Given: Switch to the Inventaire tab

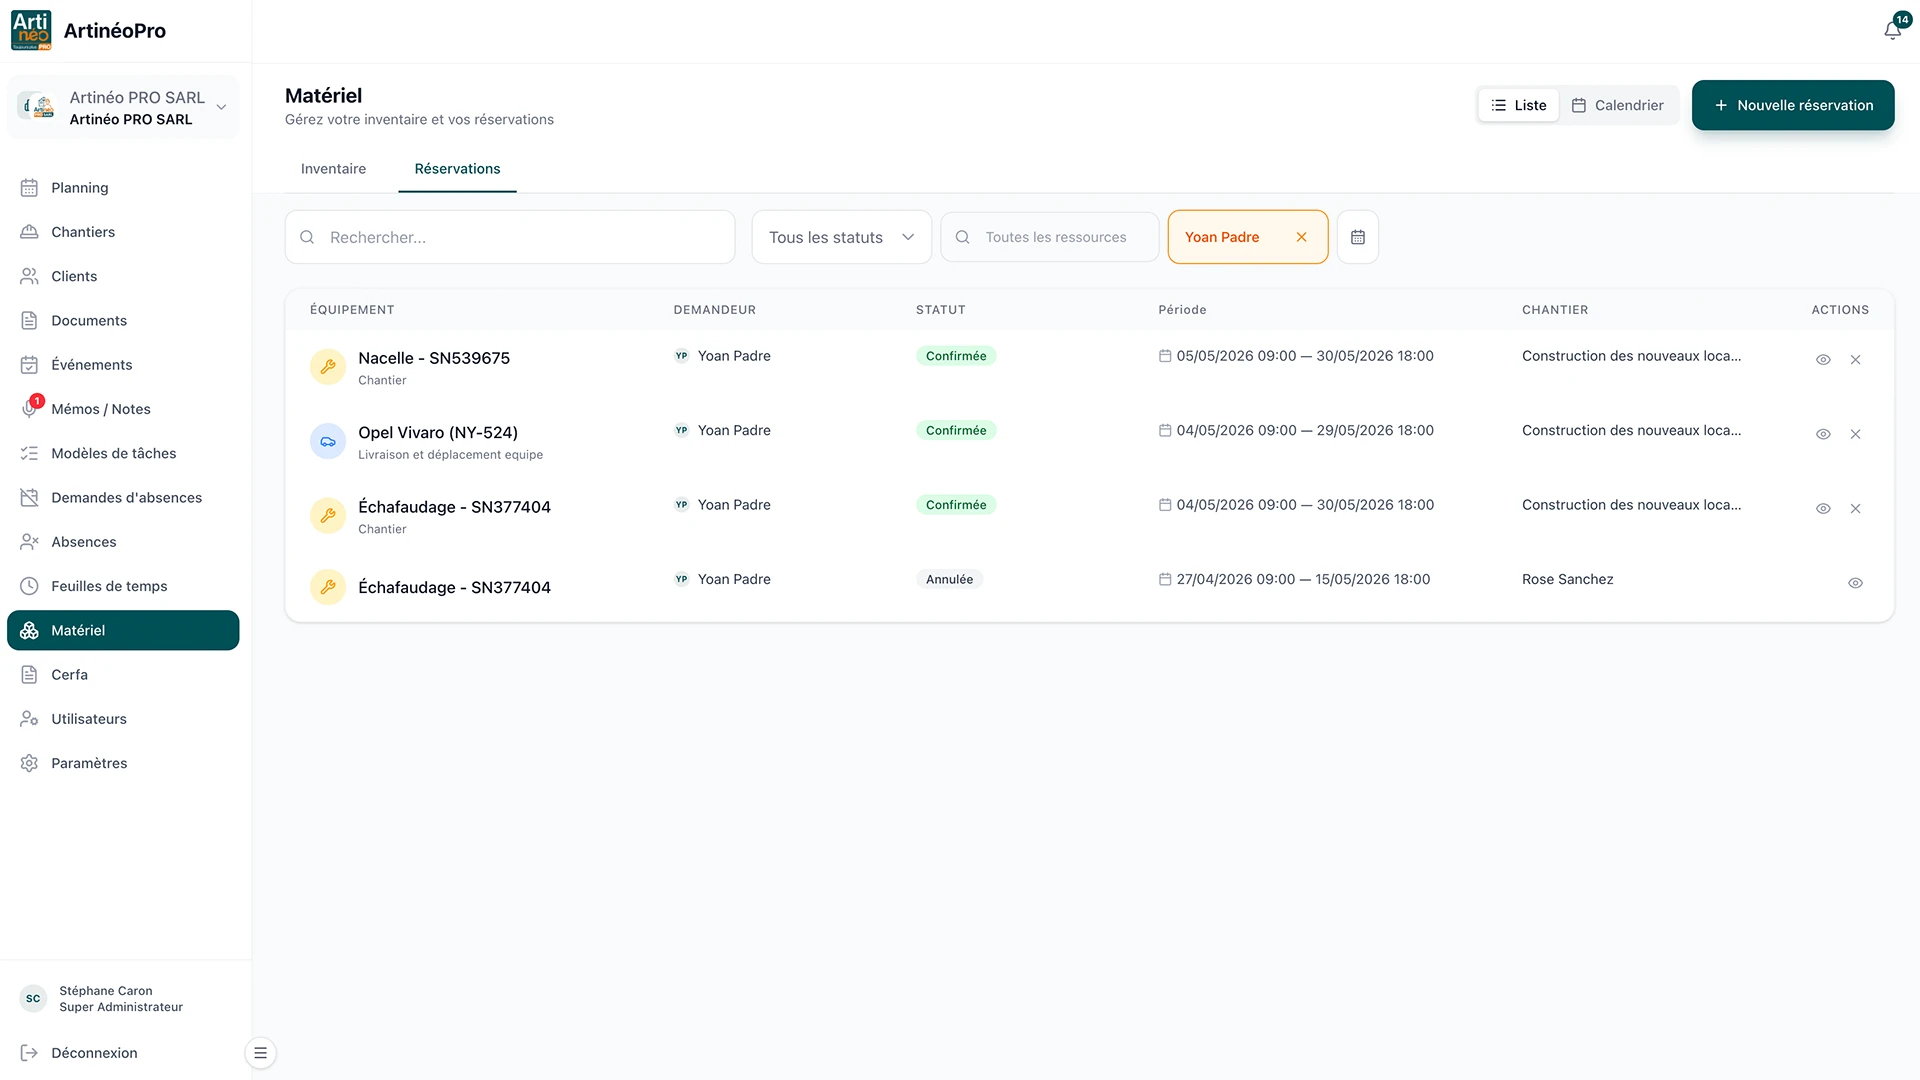Looking at the screenshot, I should coord(333,169).
